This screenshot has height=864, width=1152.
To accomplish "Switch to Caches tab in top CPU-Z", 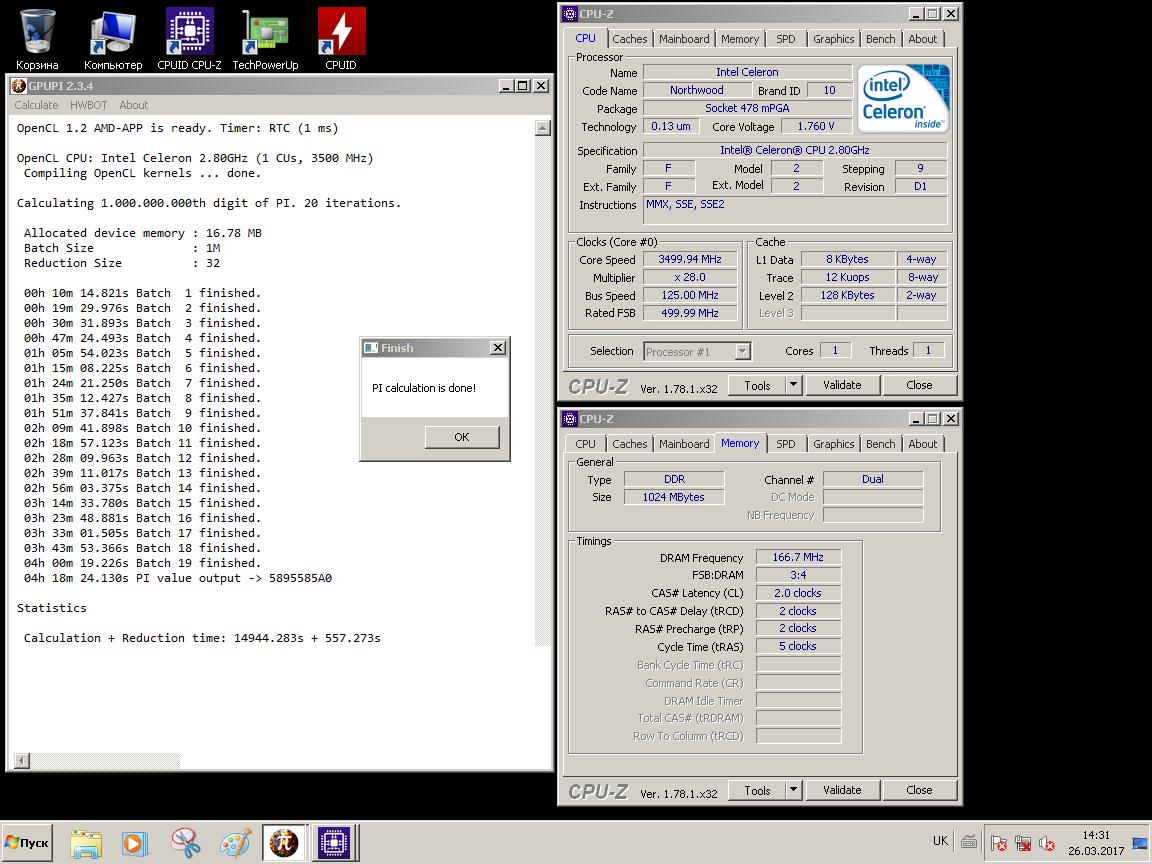I will [x=630, y=39].
